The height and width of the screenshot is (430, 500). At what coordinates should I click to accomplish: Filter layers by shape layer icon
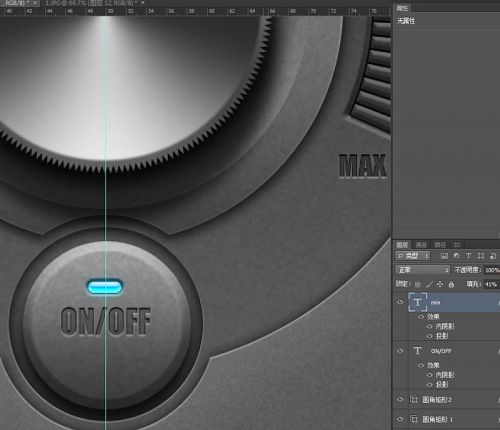coord(481,256)
